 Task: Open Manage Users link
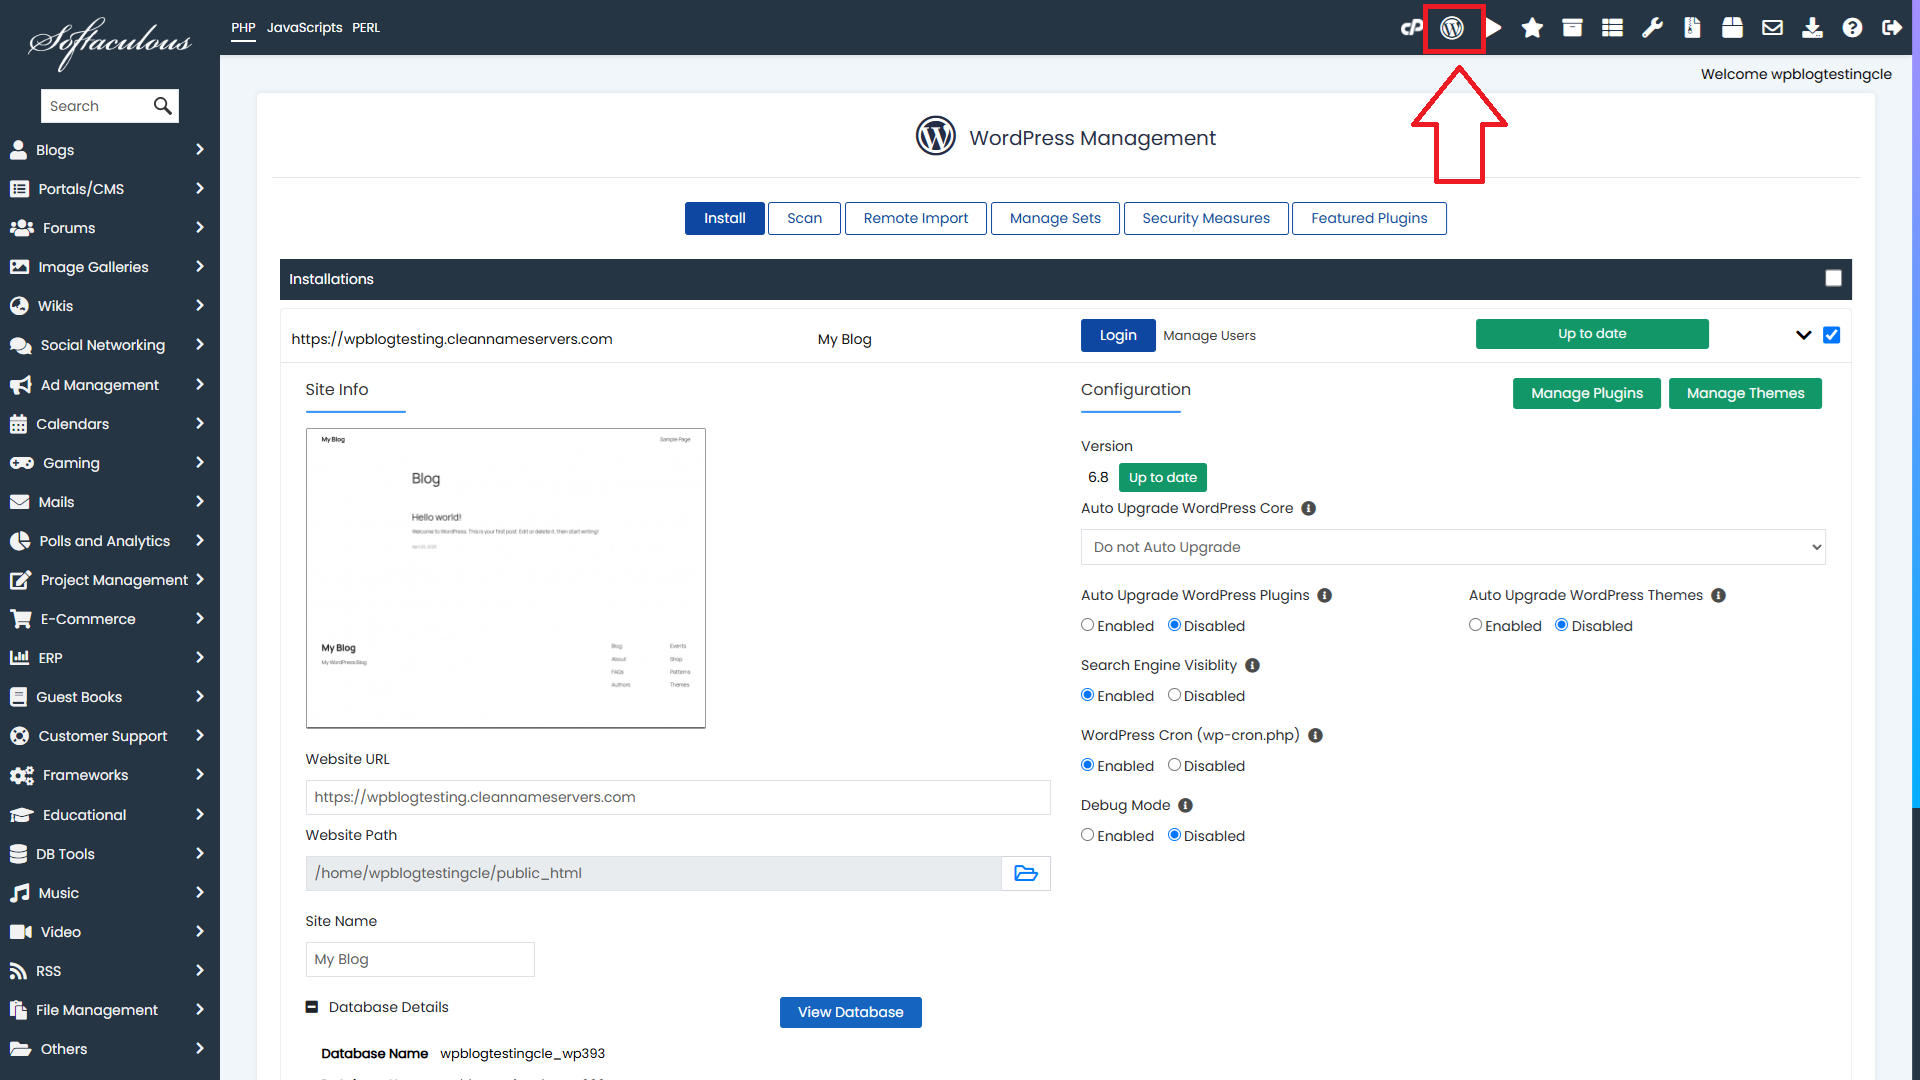[1209, 336]
